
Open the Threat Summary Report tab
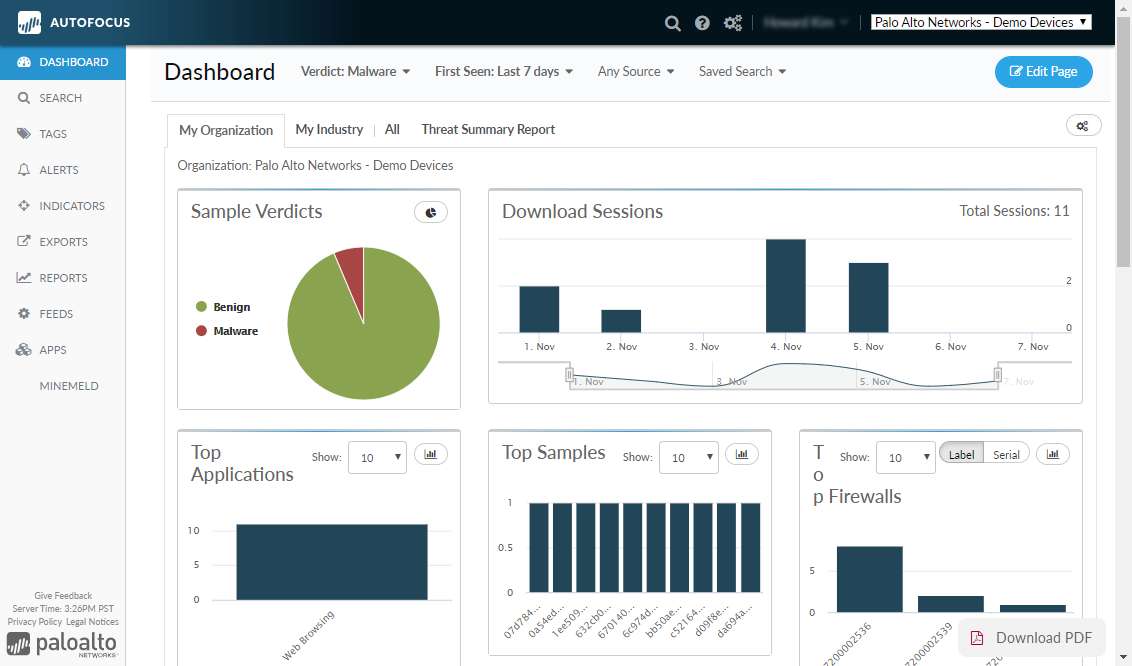click(488, 130)
